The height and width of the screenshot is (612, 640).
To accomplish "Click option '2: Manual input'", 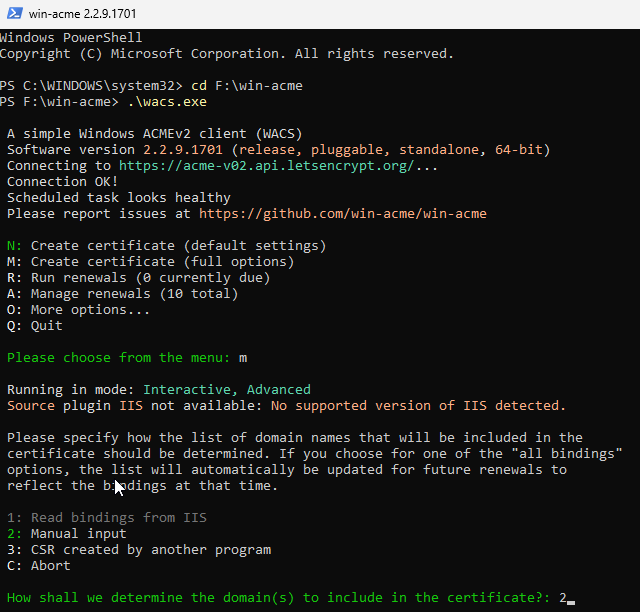I will click(x=67, y=534).
